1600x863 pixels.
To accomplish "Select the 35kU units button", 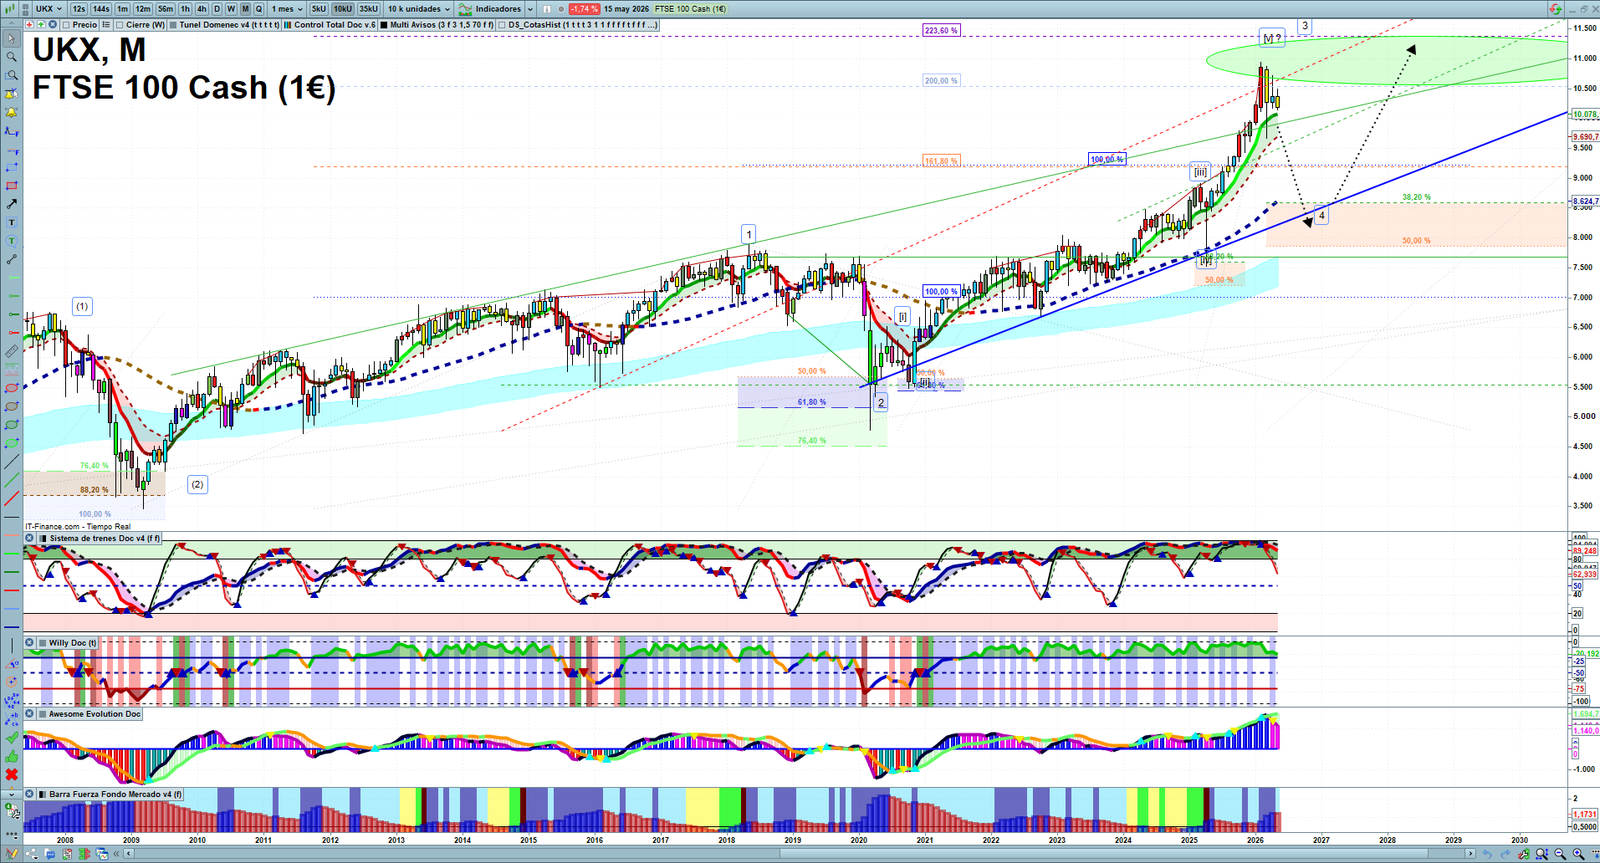I will point(368,9).
